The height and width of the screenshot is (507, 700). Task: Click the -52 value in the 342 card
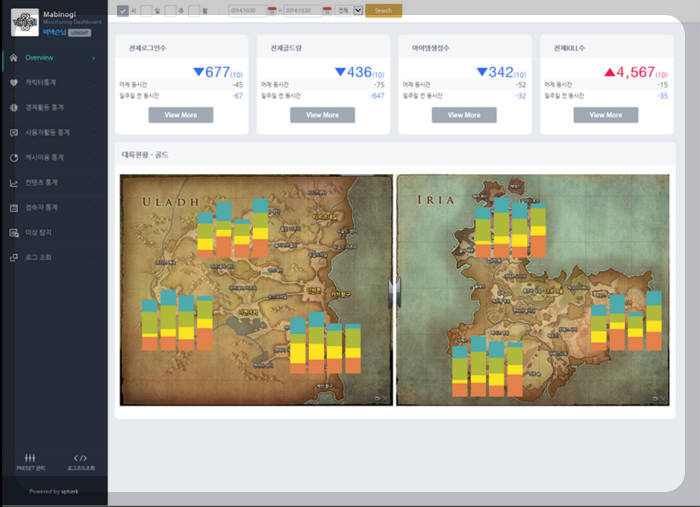(521, 85)
